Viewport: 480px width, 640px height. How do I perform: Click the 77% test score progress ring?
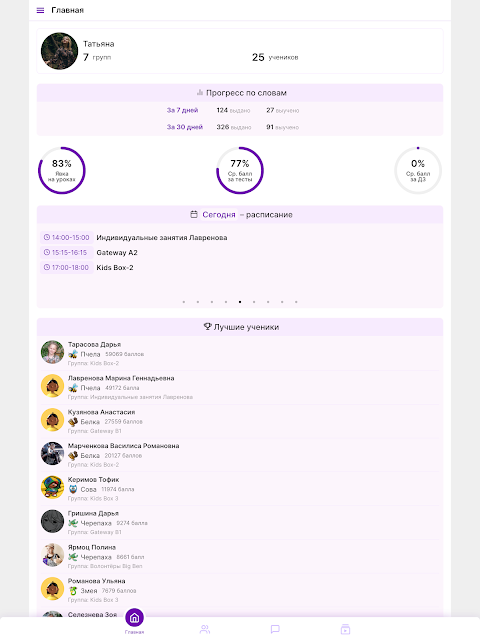tap(240, 170)
